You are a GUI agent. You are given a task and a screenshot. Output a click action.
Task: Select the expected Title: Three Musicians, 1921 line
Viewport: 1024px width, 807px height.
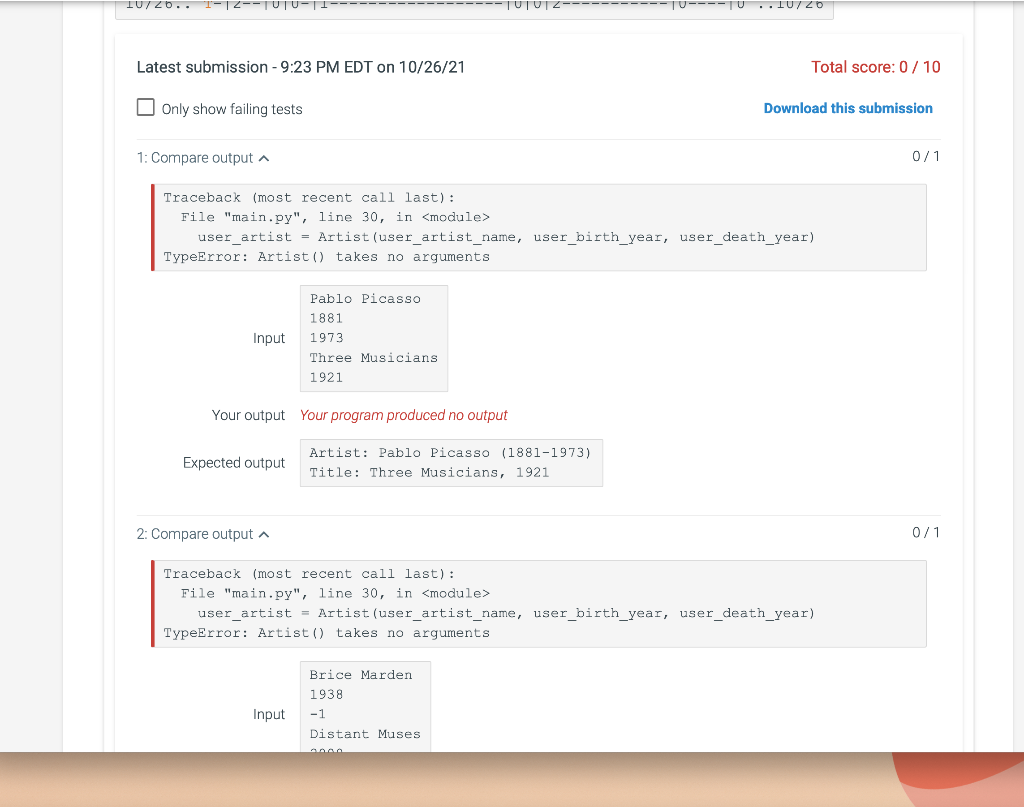429,473
